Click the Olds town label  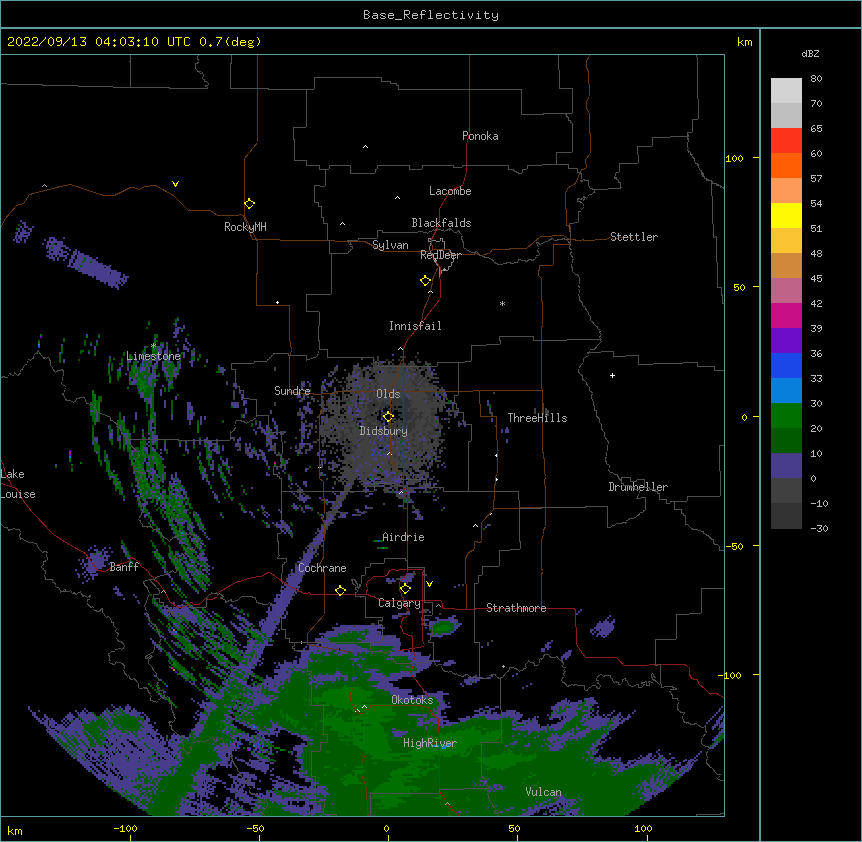coord(388,394)
